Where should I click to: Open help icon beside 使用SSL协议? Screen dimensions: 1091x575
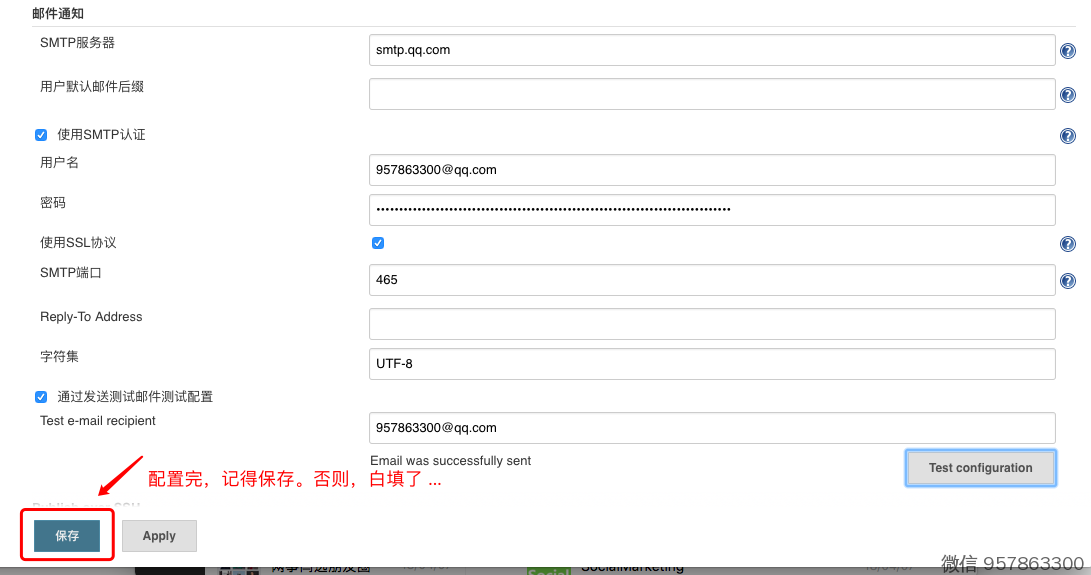(x=1068, y=244)
